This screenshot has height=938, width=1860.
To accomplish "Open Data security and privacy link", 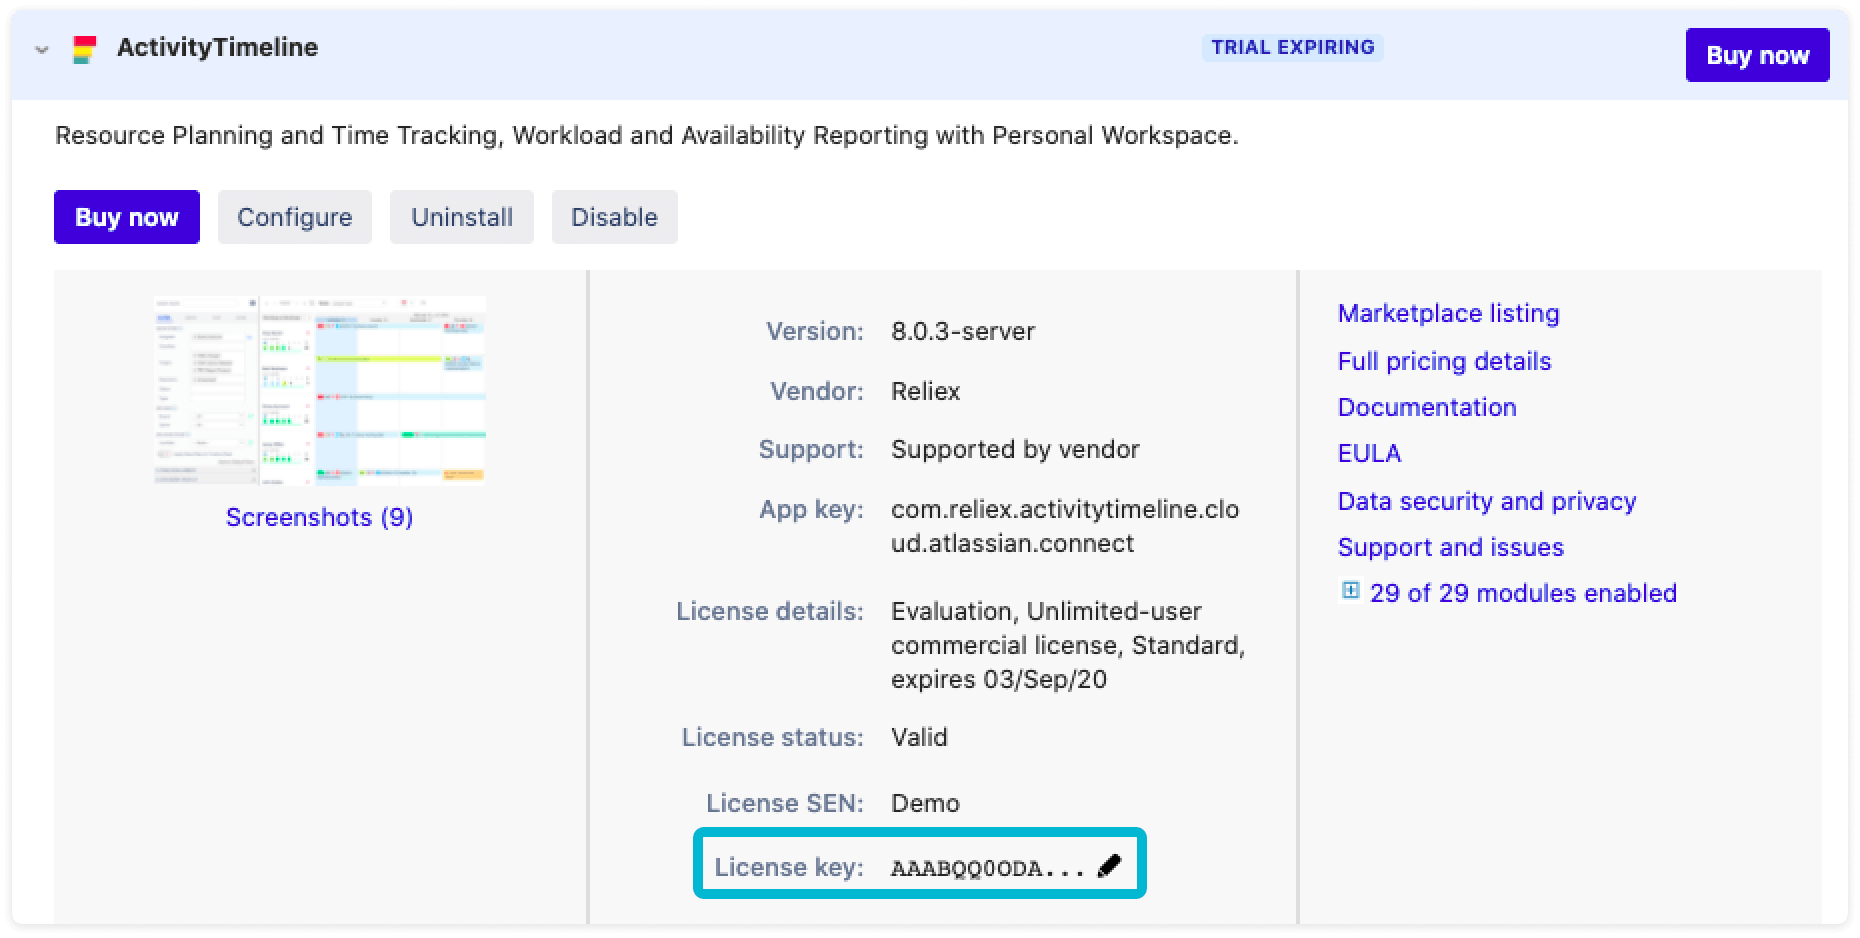I will (x=1487, y=501).
